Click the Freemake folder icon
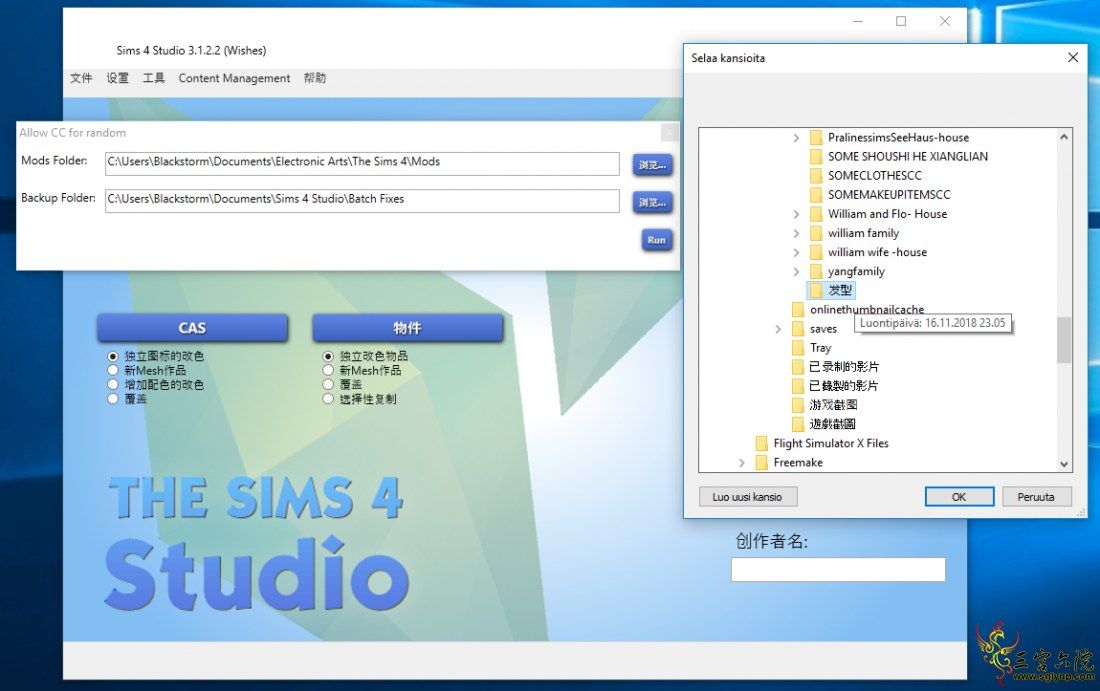 tap(761, 462)
